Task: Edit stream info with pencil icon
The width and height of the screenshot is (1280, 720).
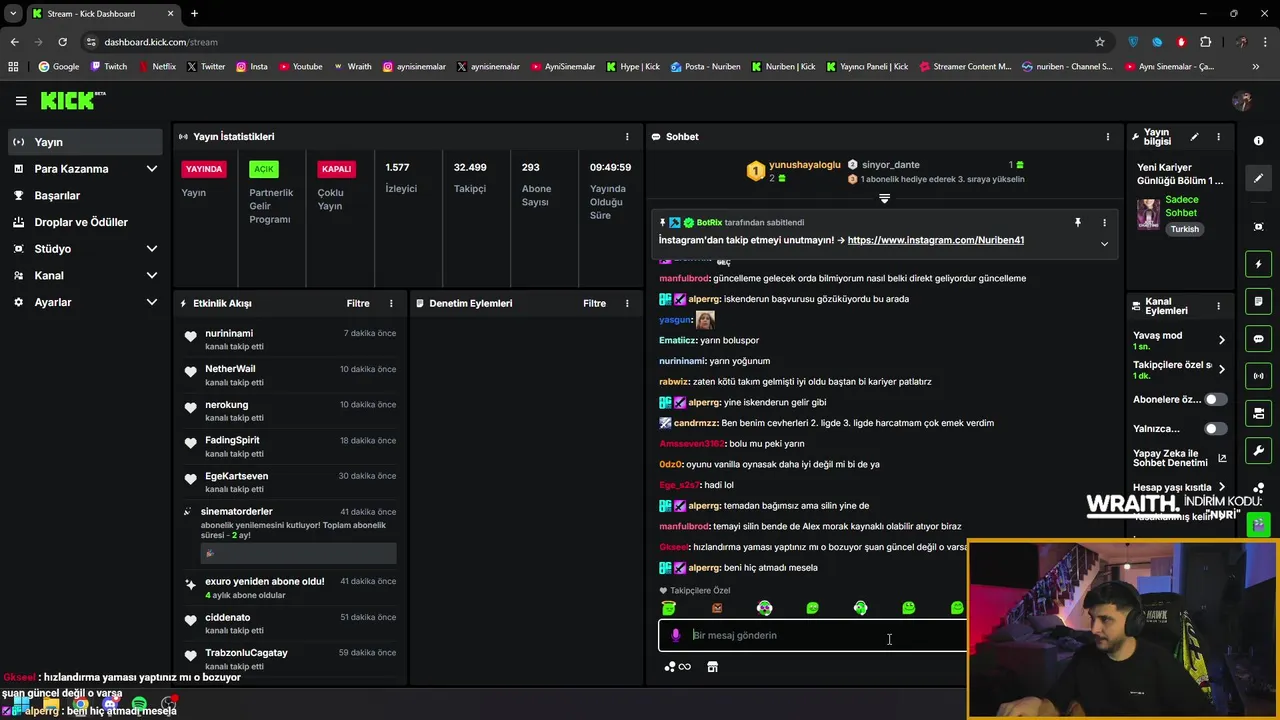Action: [x=1194, y=137]
